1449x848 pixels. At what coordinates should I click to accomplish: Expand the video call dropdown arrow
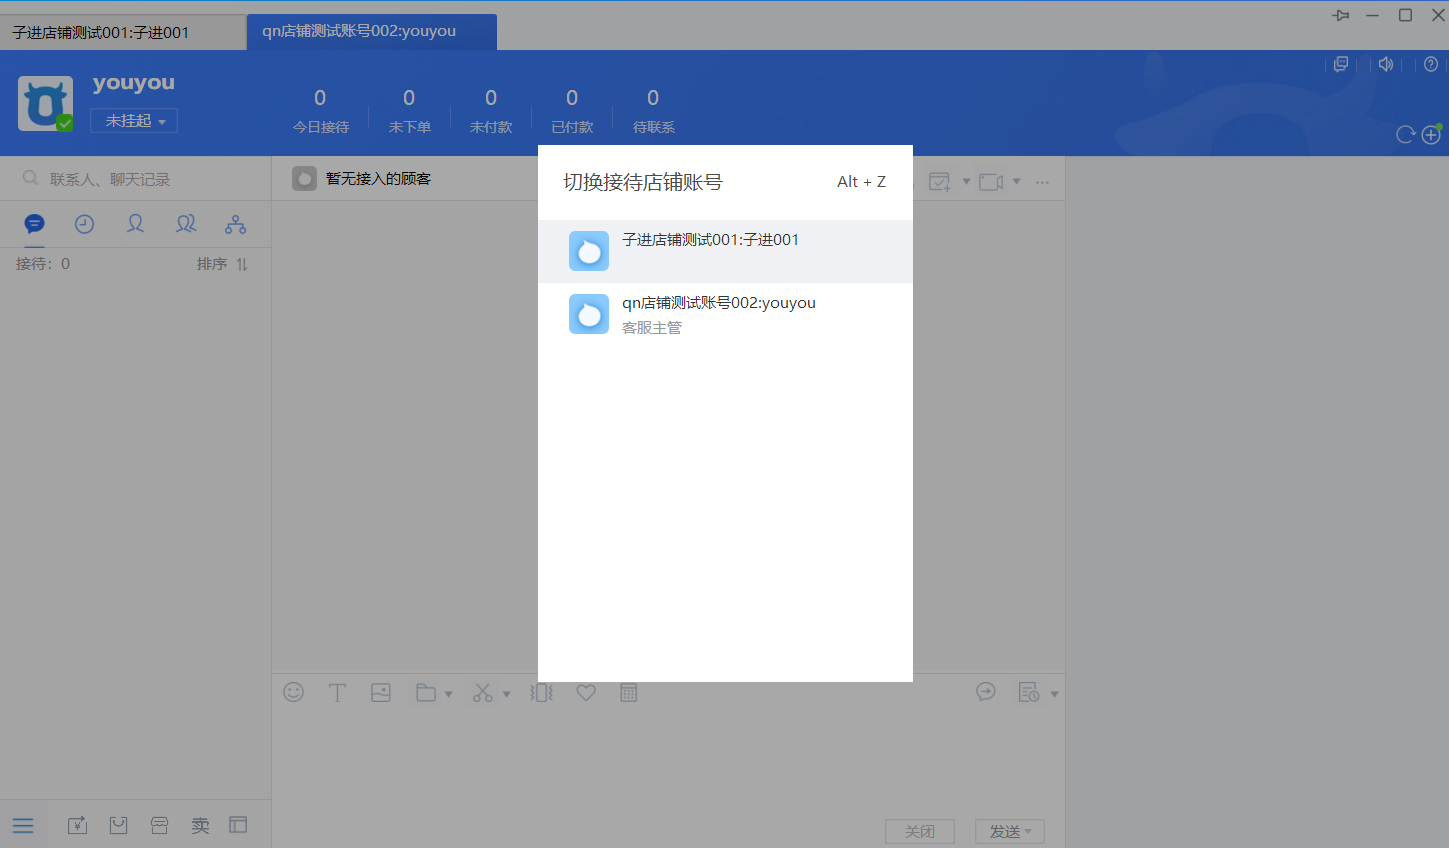1016,182
